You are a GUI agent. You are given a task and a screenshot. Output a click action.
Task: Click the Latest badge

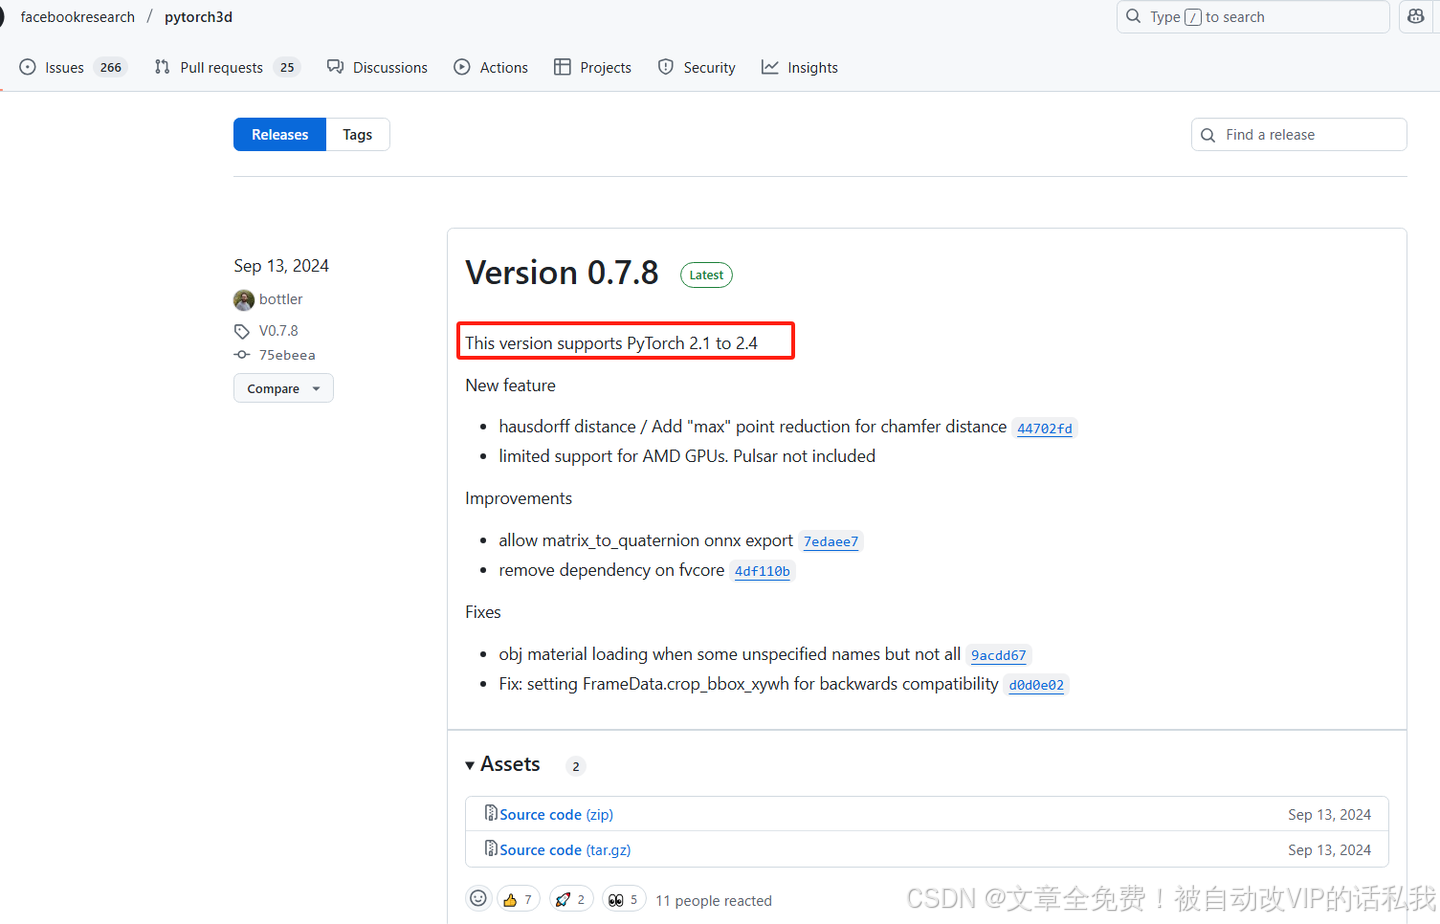click(706, 275)
